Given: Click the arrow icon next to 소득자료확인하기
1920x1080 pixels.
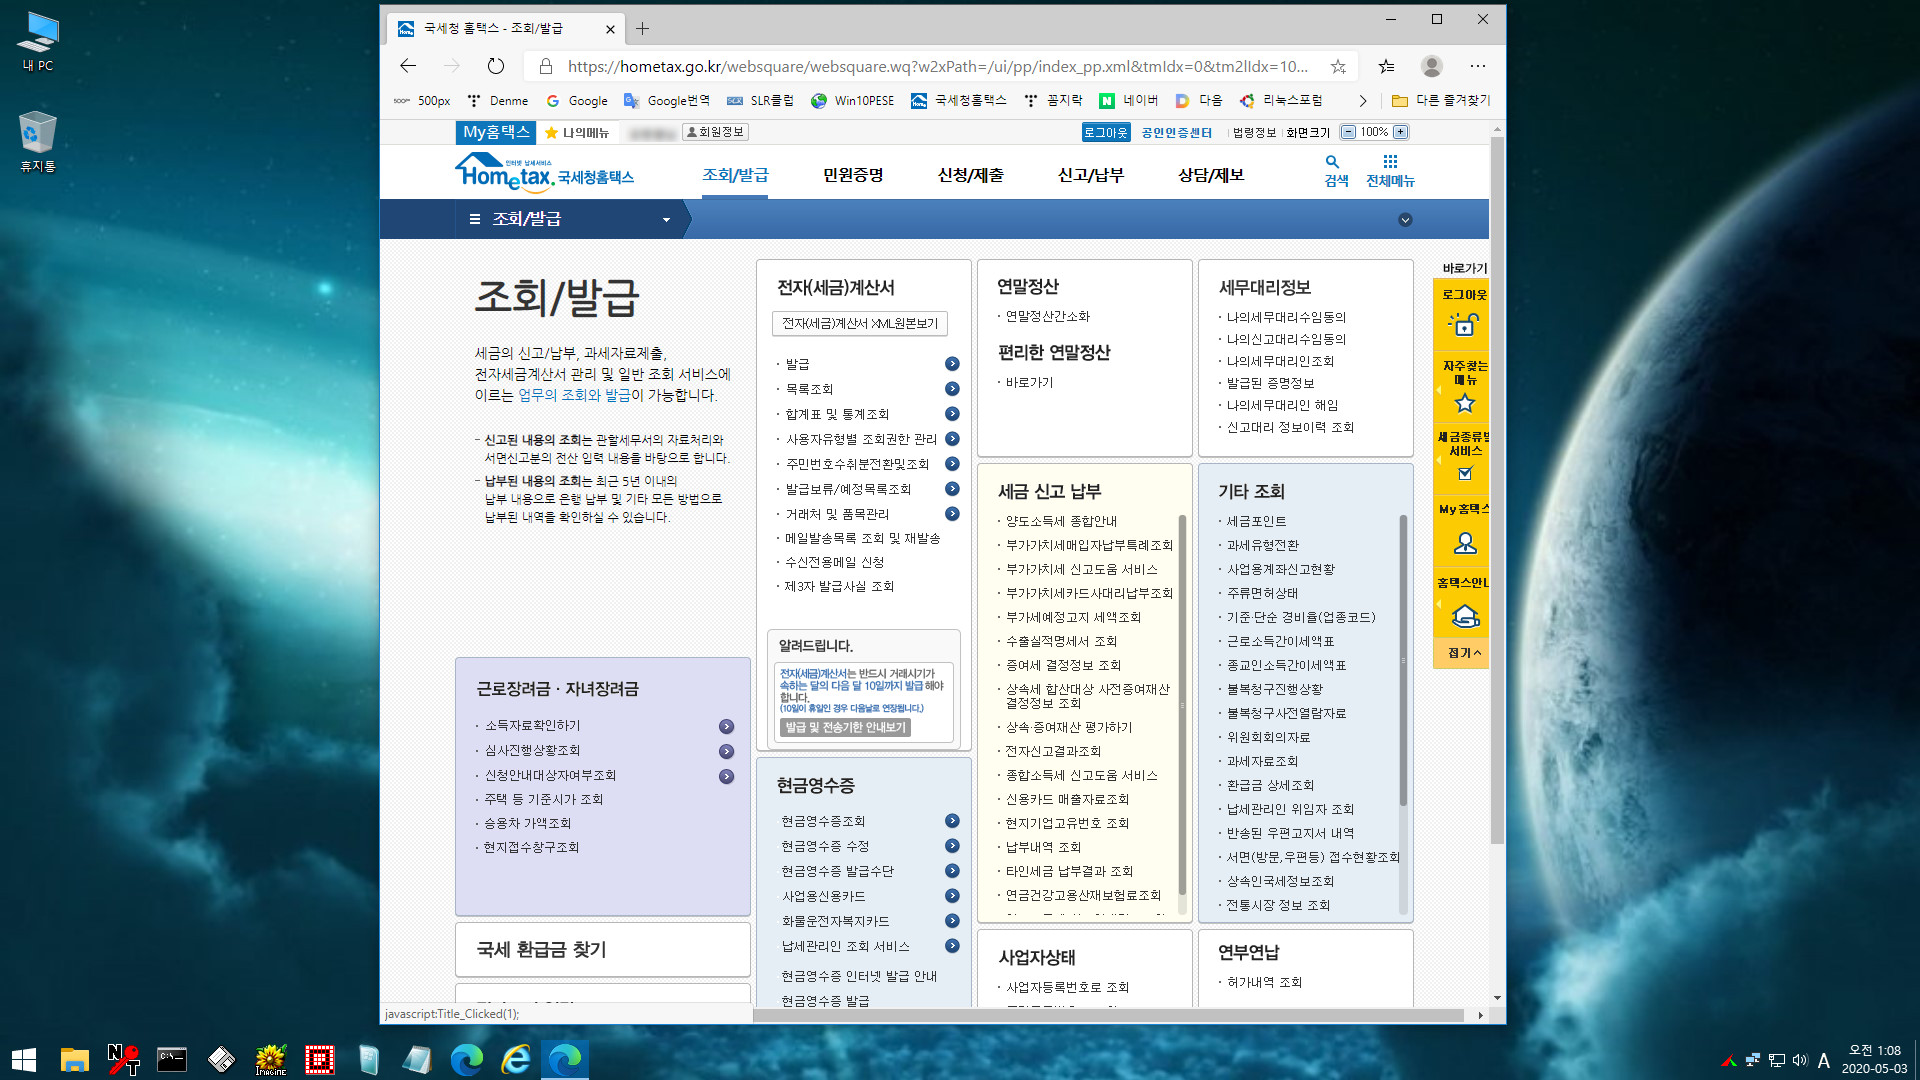Looking at the screenshot, I should (x=727, y=727).
